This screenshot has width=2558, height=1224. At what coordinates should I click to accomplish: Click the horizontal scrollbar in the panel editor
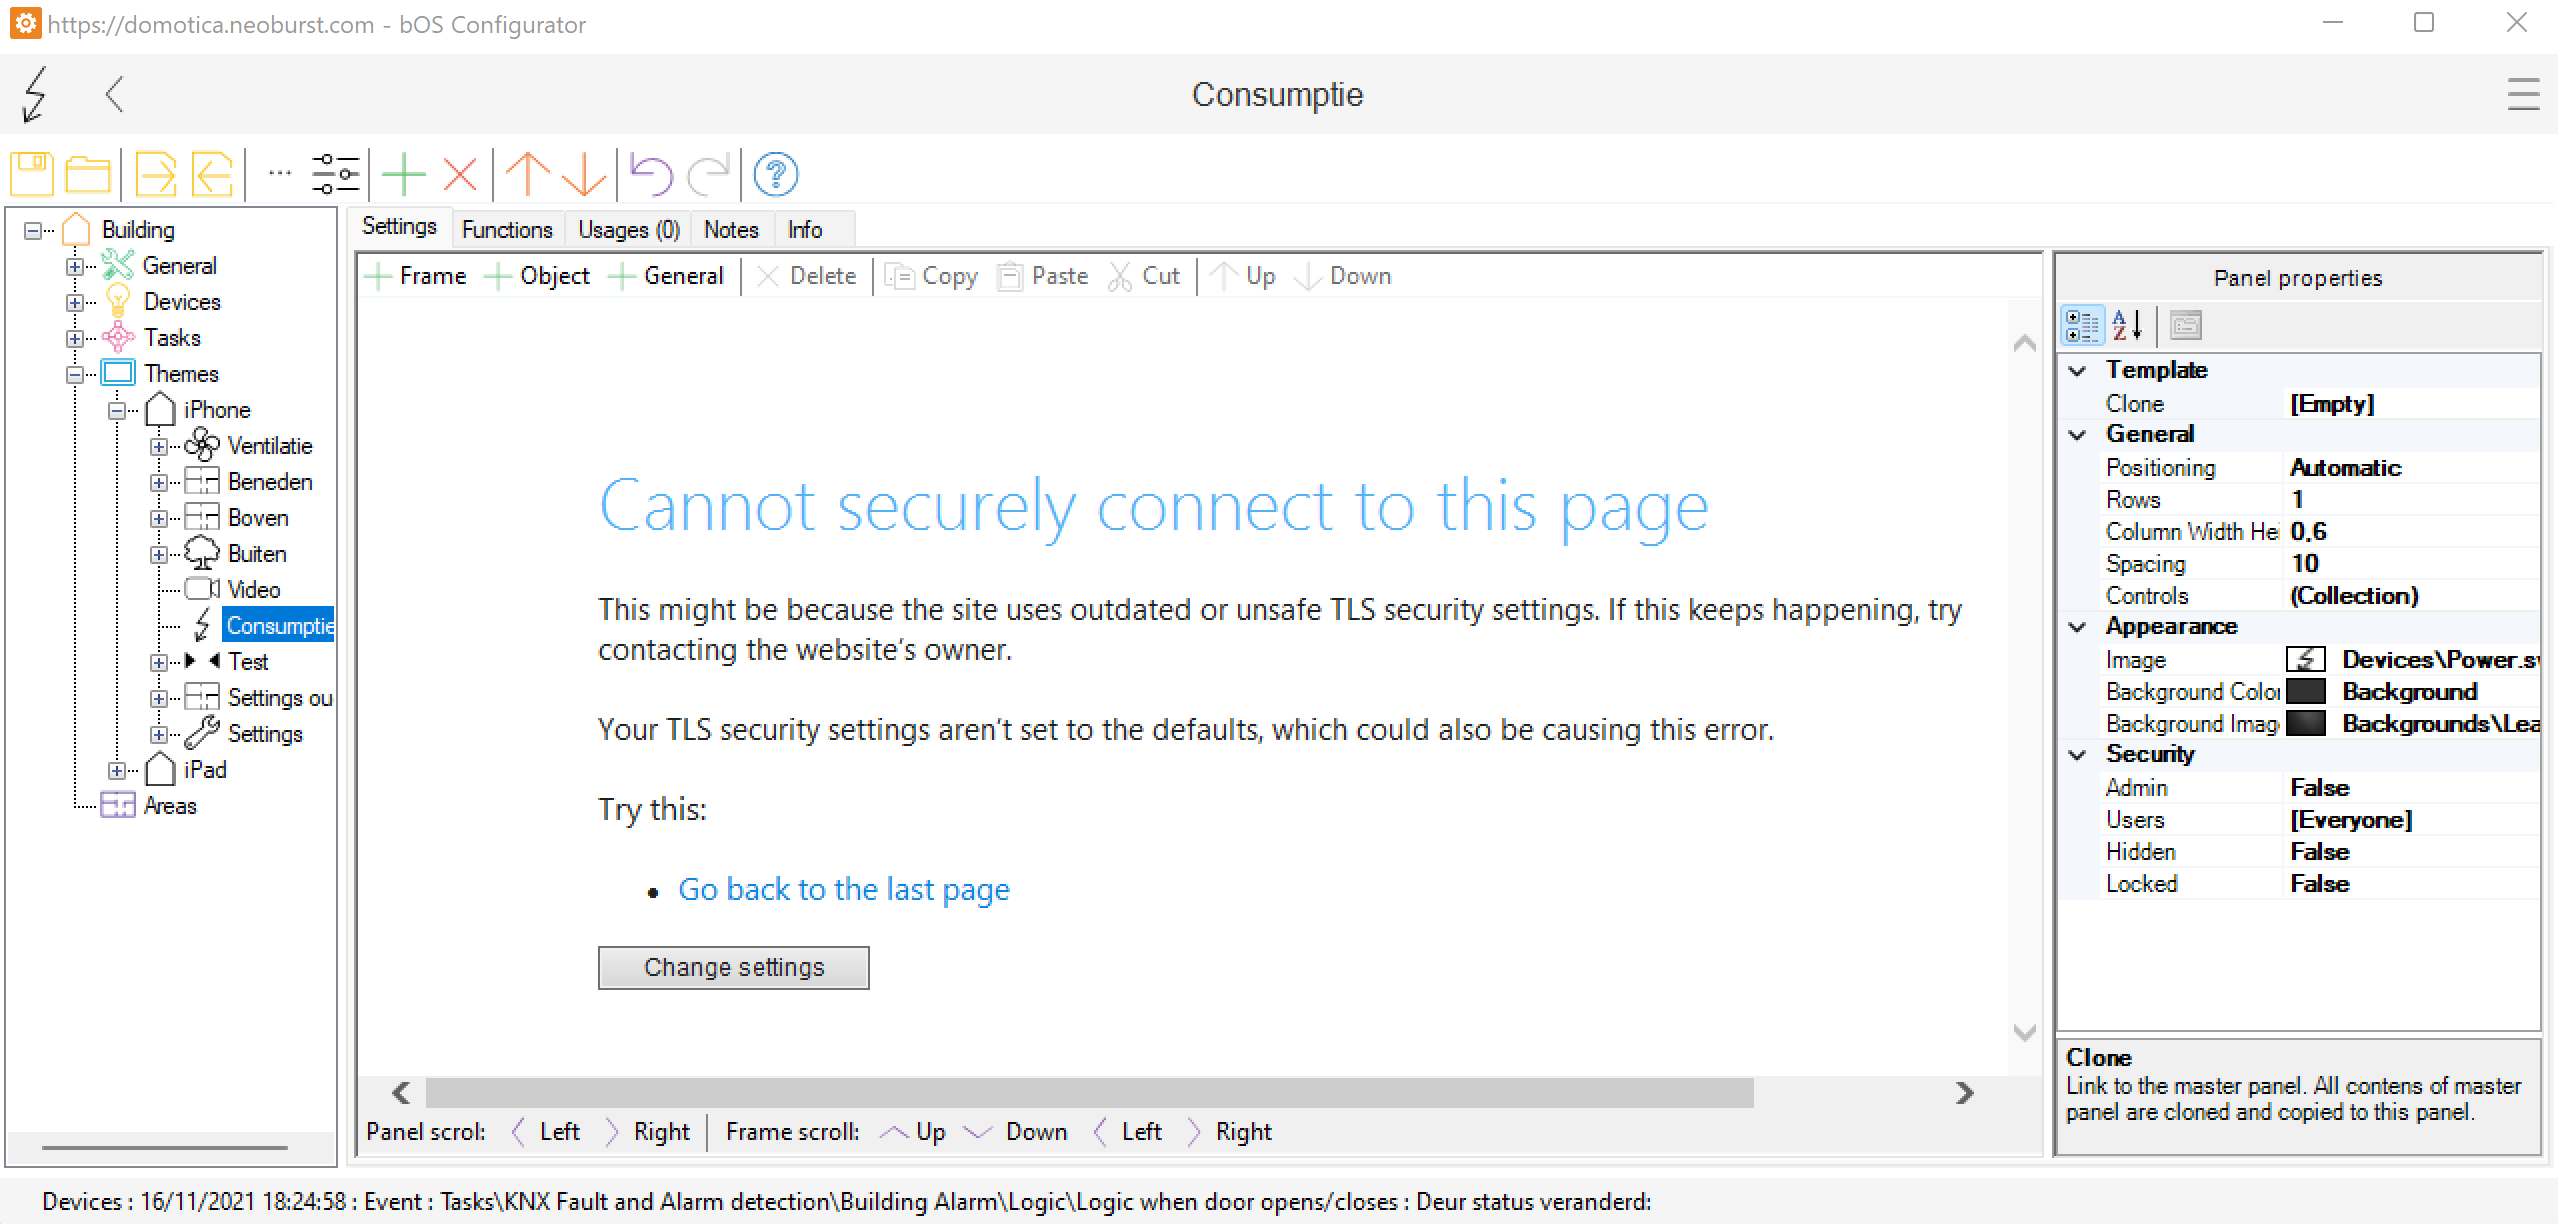(x=1089, y=1093)
